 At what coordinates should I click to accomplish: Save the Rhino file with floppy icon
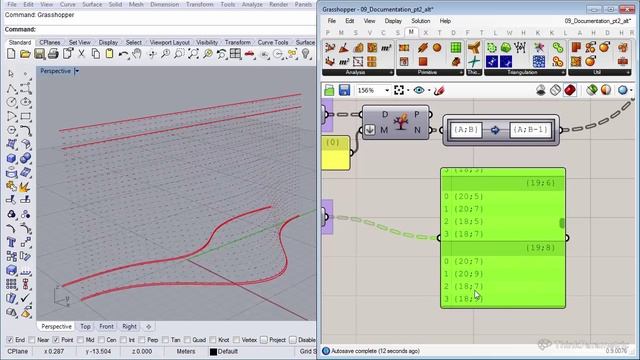[39, 54]
